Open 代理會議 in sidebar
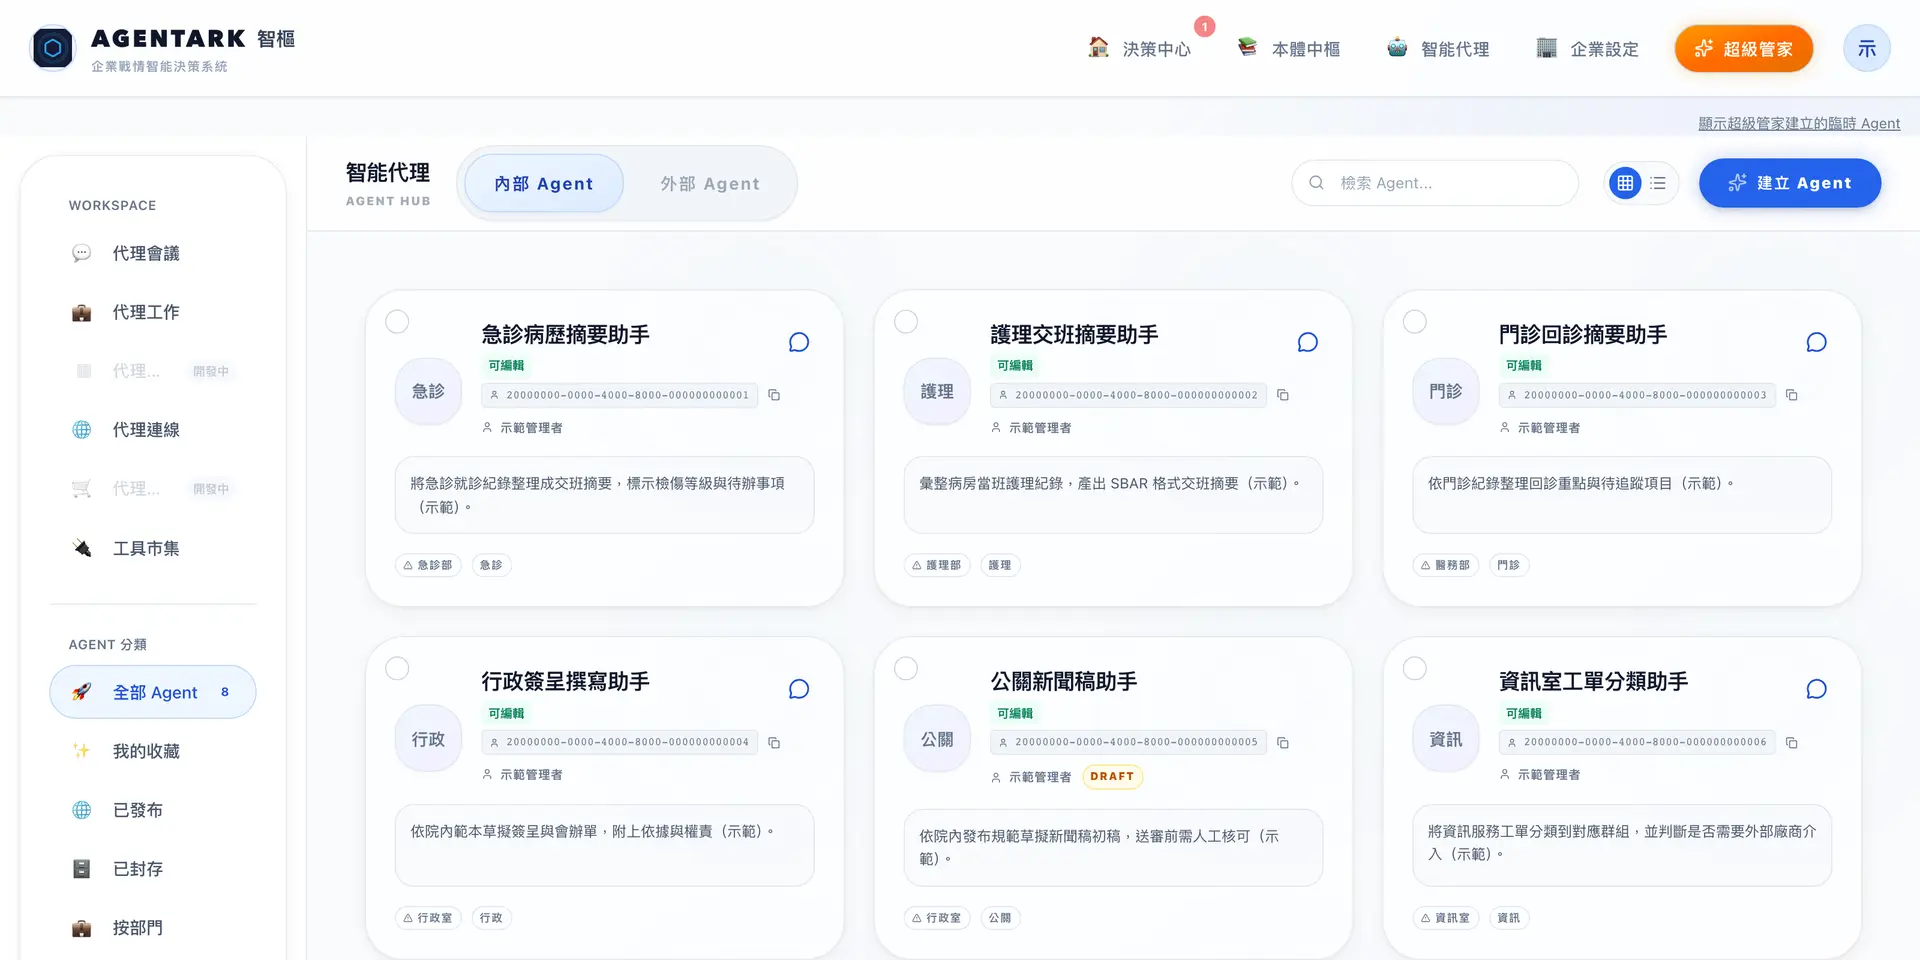Viewport: 1920px width, 960px height. (x=153, y=253)
